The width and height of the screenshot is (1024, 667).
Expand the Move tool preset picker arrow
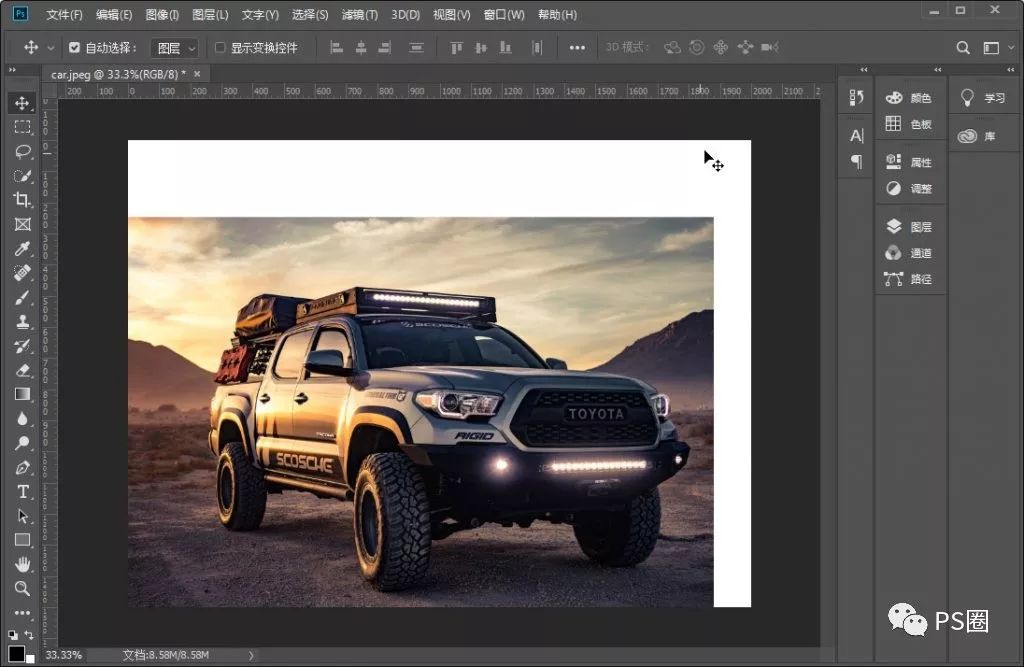(50, 48)
